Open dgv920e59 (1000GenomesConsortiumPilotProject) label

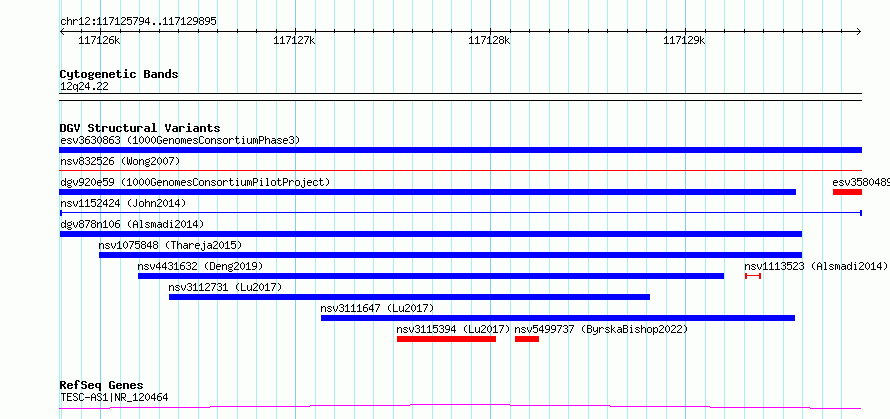(x=195, y=182)
